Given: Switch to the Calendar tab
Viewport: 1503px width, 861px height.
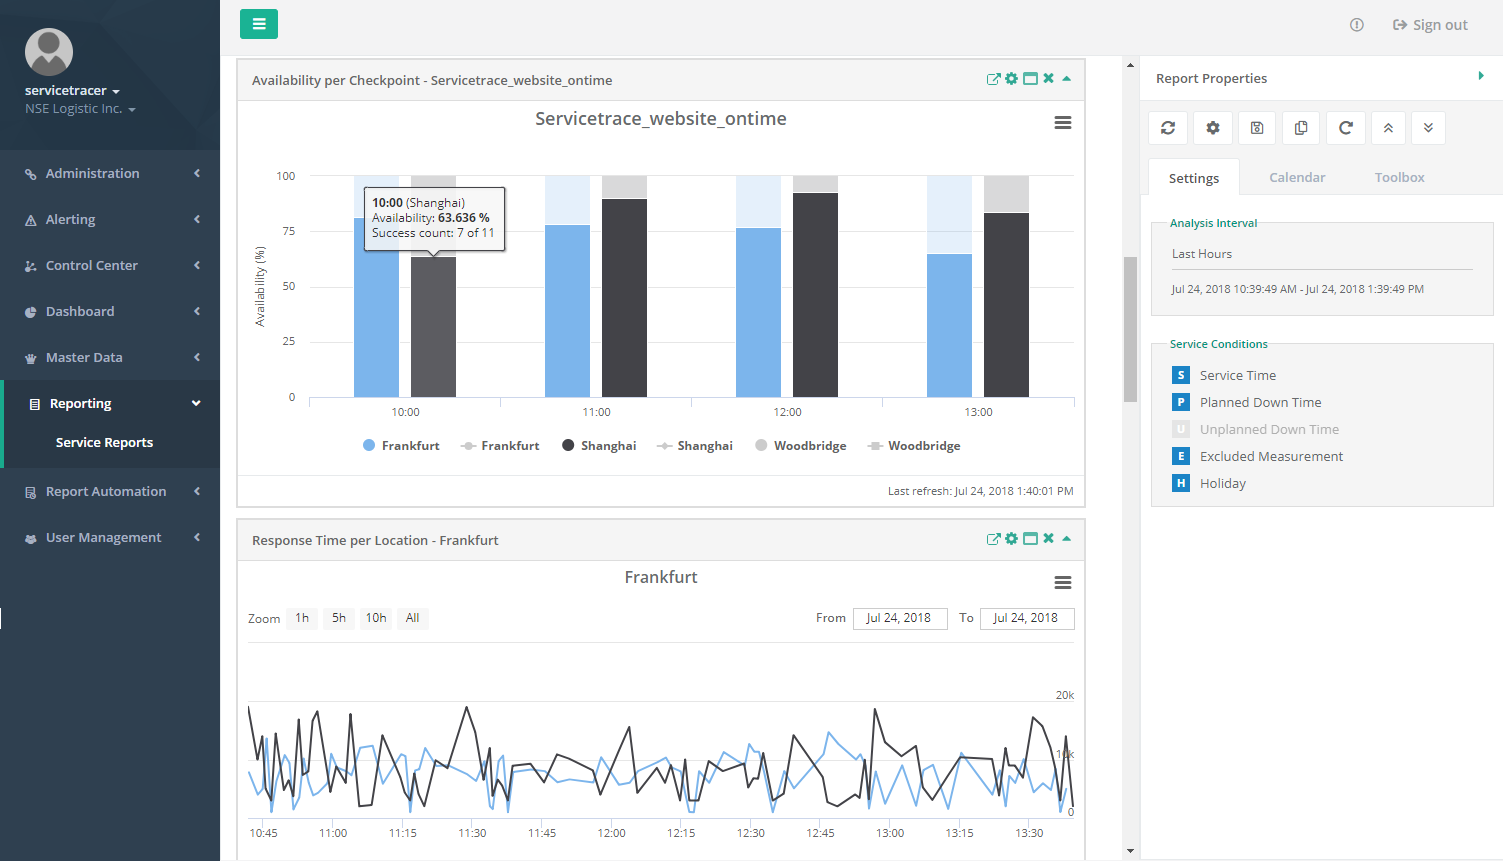Looking at the screenshot, I should click(x=1297, y=177).
